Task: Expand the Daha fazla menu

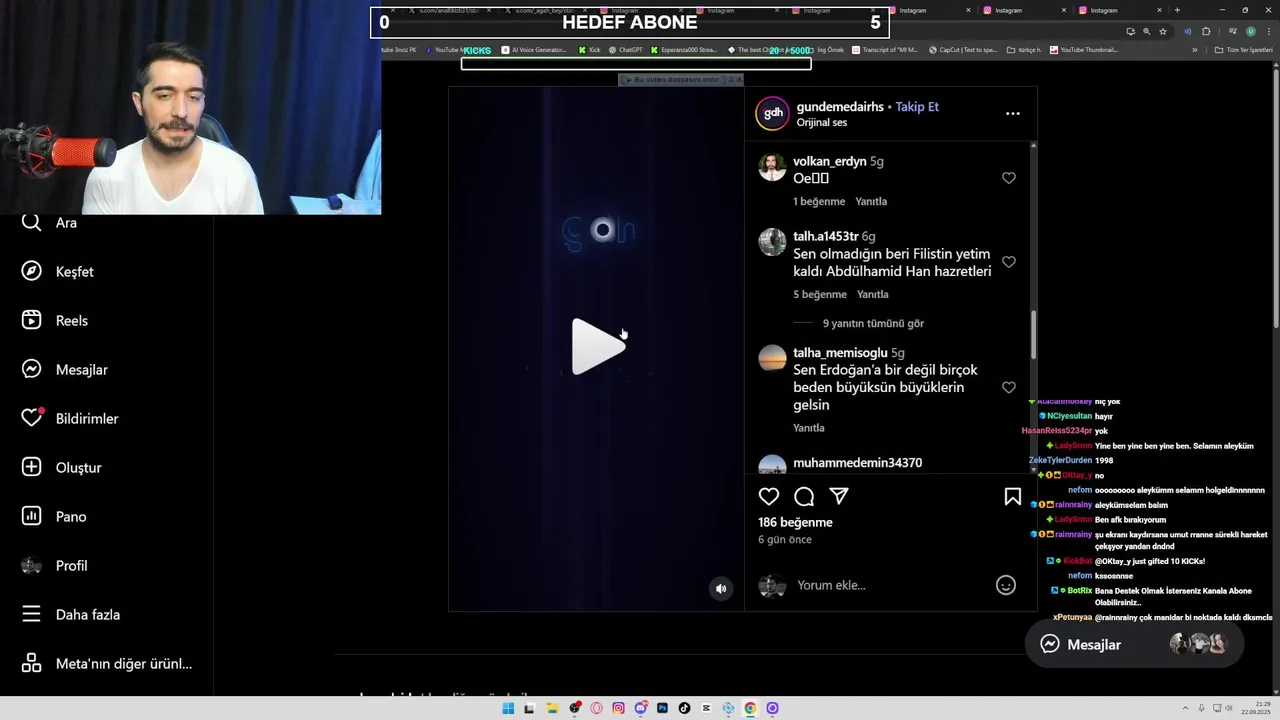Action: [71, 615]
